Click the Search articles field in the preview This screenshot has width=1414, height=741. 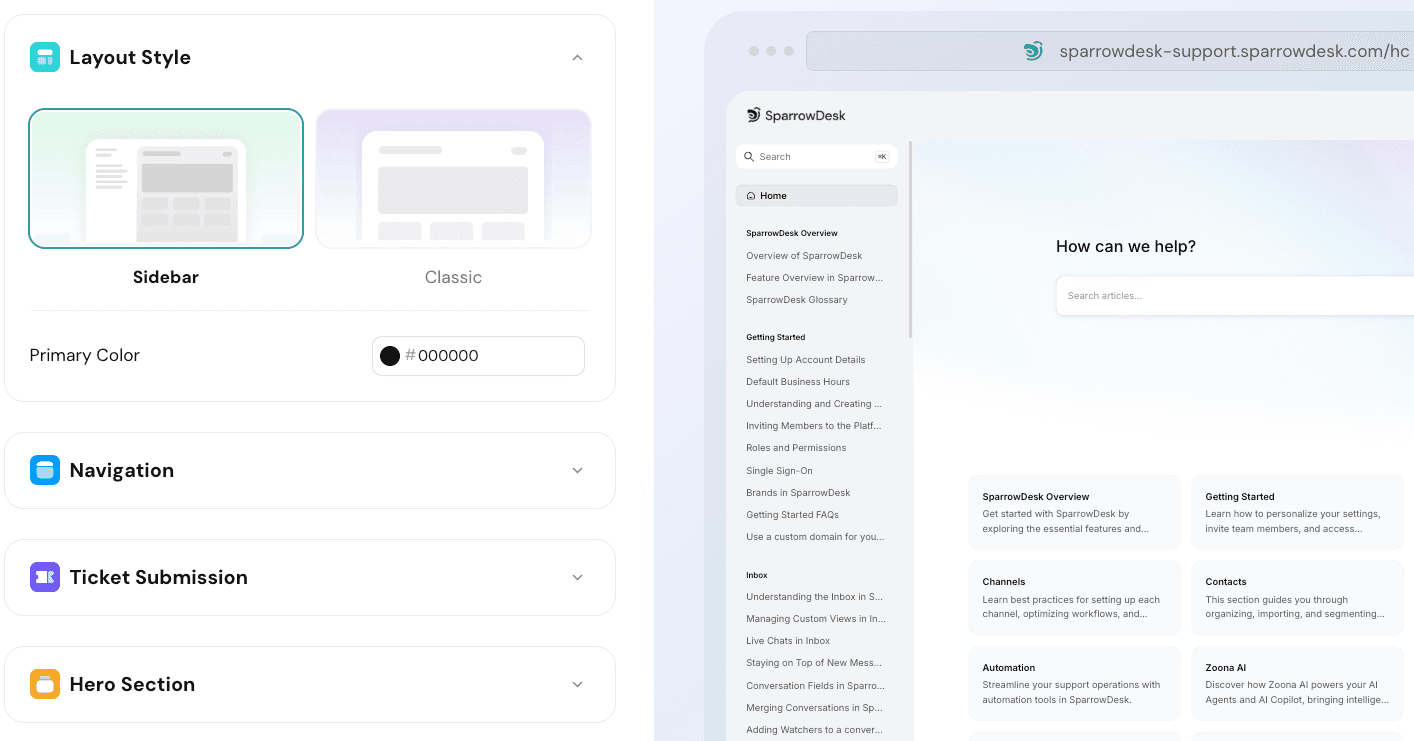[x=1235, y=296]
